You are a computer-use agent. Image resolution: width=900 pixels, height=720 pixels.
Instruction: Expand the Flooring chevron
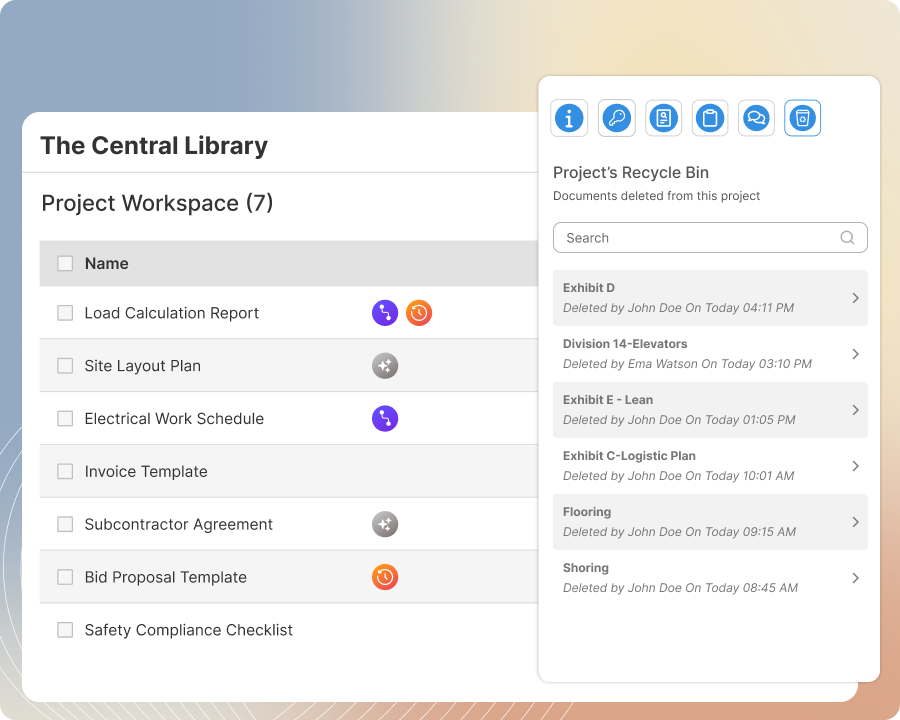tap(855, 522)
